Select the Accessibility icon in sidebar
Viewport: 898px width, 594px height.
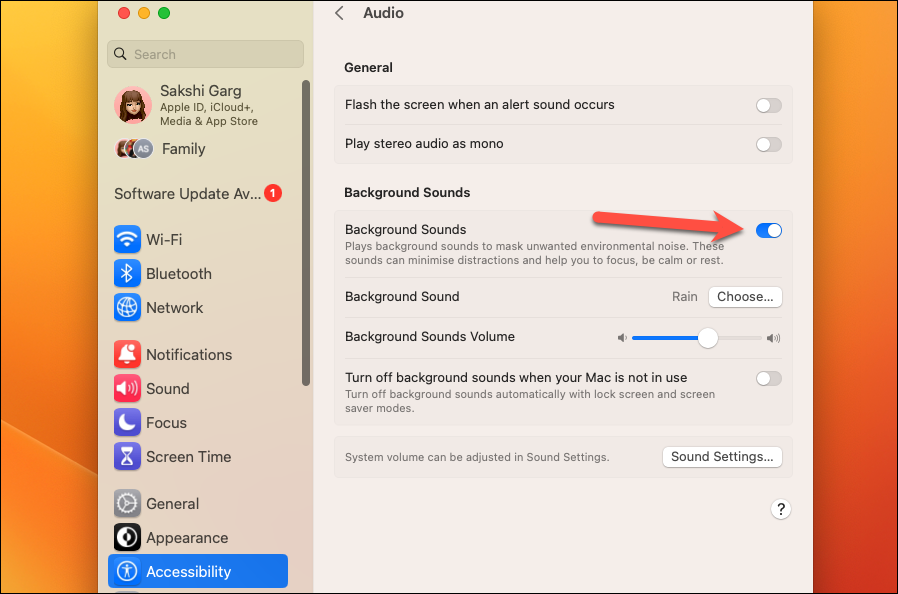(x=127, y=571)
